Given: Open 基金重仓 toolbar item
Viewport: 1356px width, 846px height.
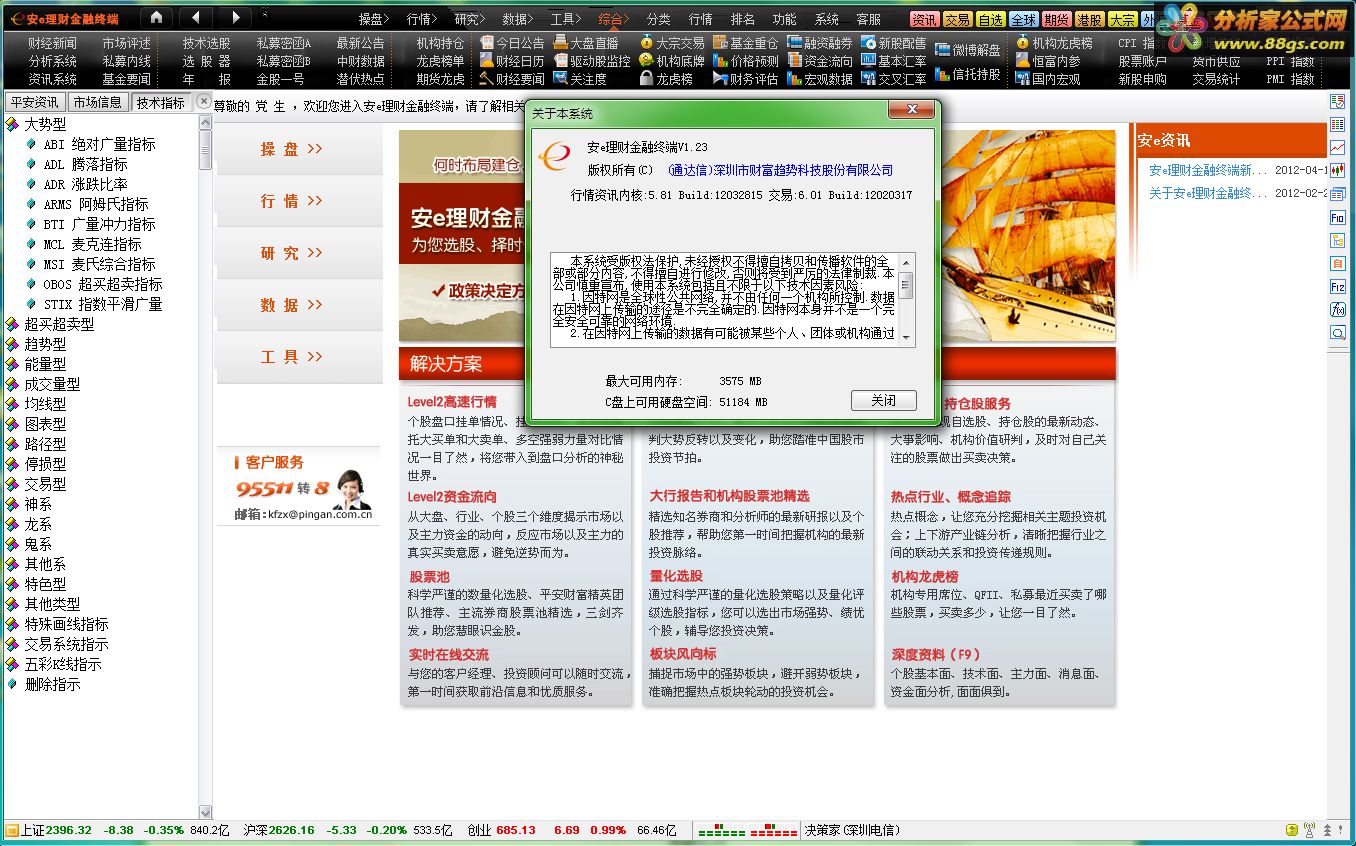Looking at the screenshot, I should (745, 43).
